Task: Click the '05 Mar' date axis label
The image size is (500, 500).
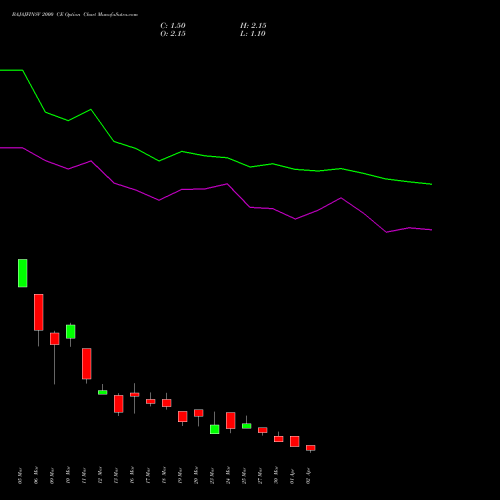Action: pyautogui.click(x=20, y=475)
